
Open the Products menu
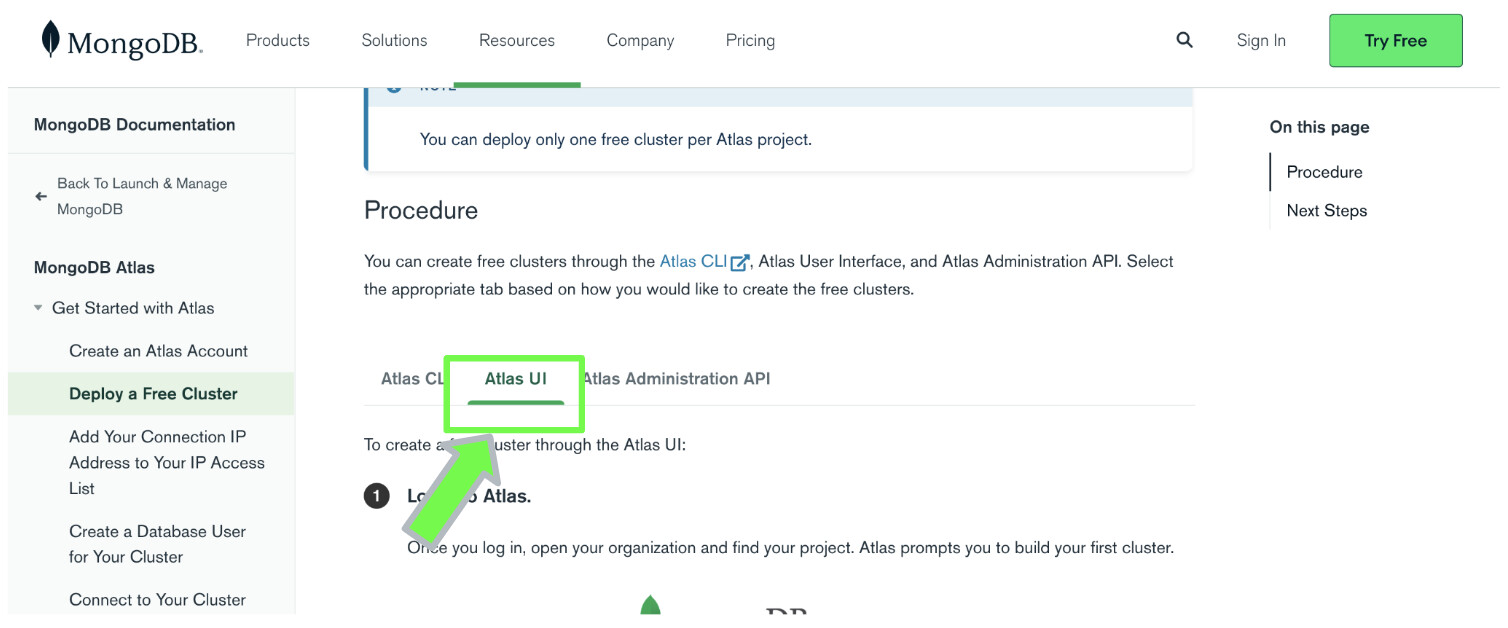[x=277, y=40]
